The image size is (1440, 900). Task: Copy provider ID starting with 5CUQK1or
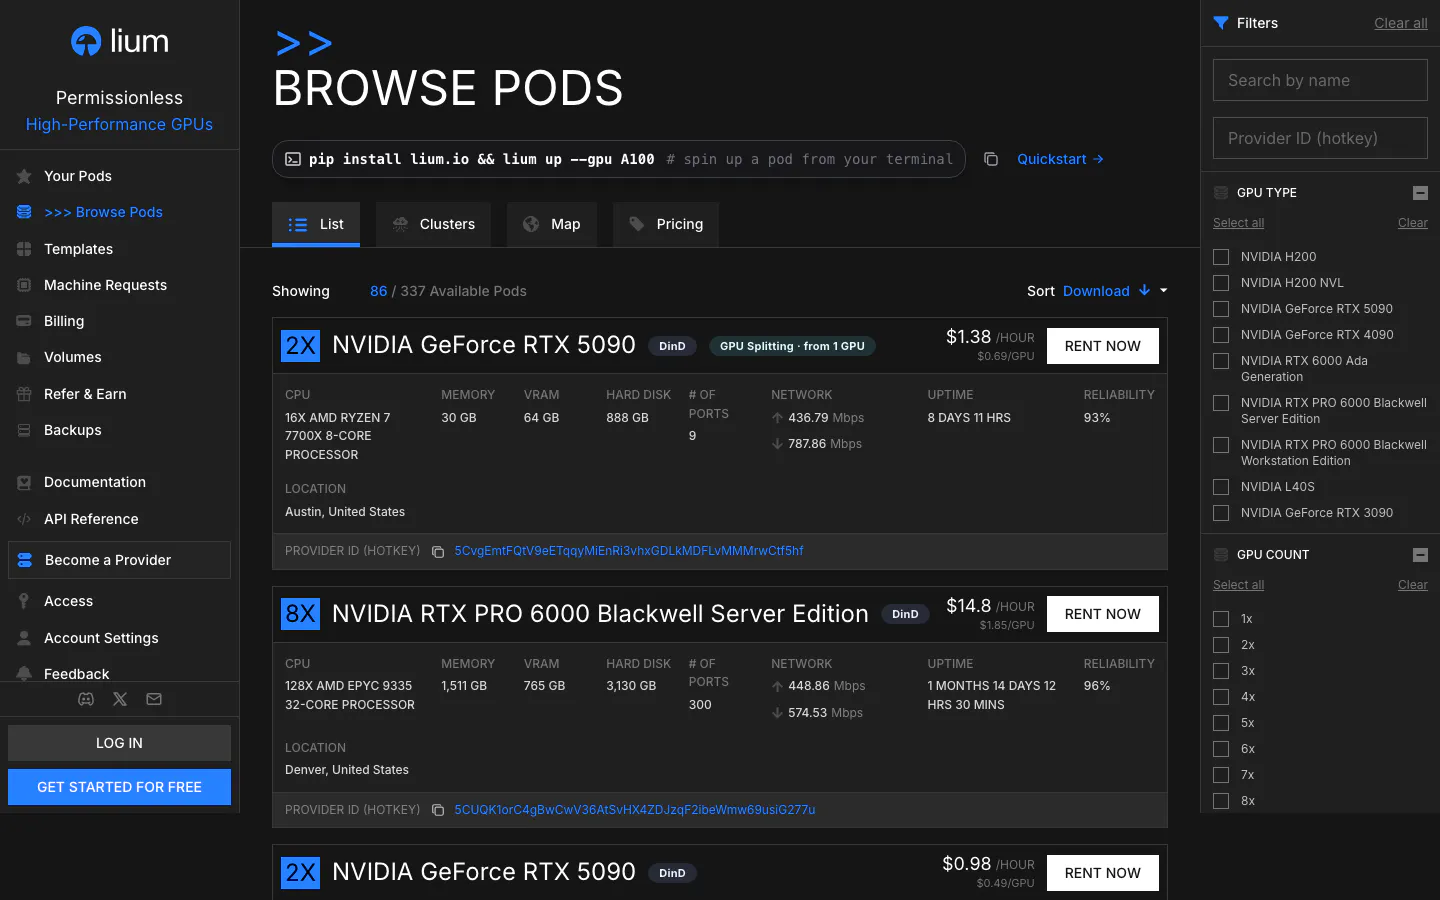pos(438,810)
